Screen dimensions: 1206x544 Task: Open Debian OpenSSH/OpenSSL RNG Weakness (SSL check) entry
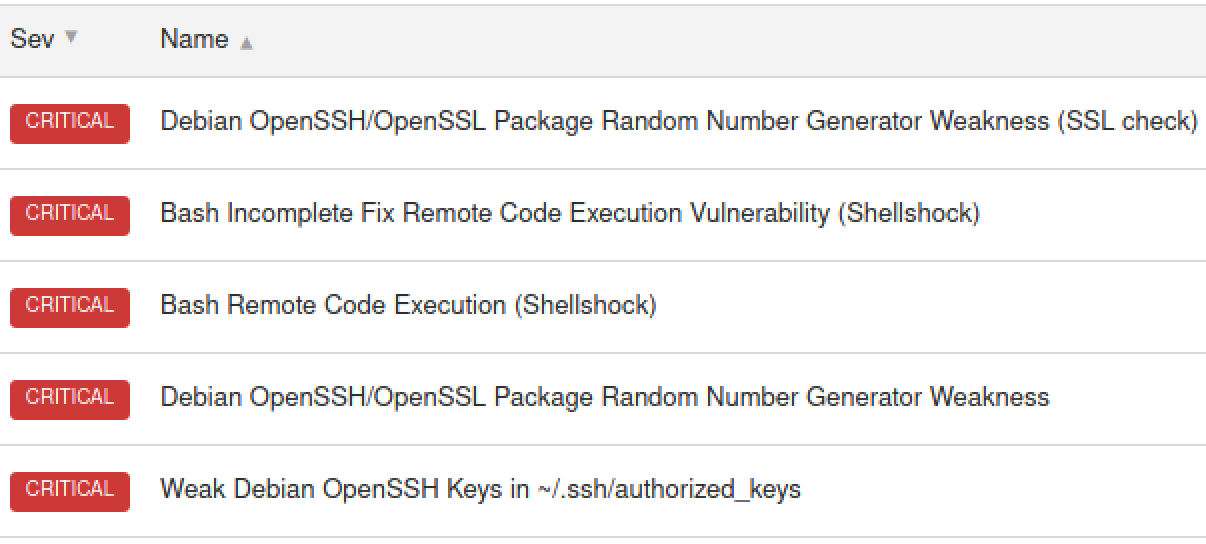(x=679, y=122)
